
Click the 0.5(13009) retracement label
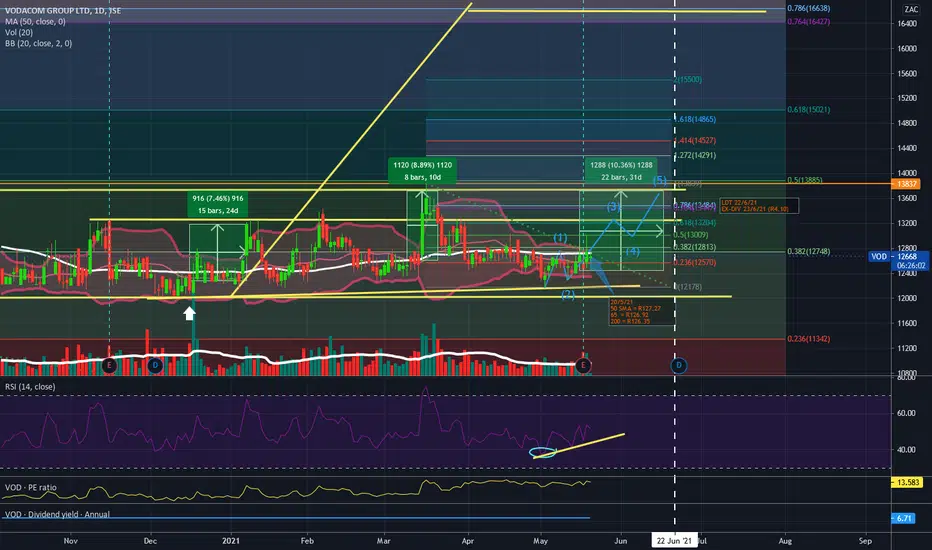(x=691, y=235)
